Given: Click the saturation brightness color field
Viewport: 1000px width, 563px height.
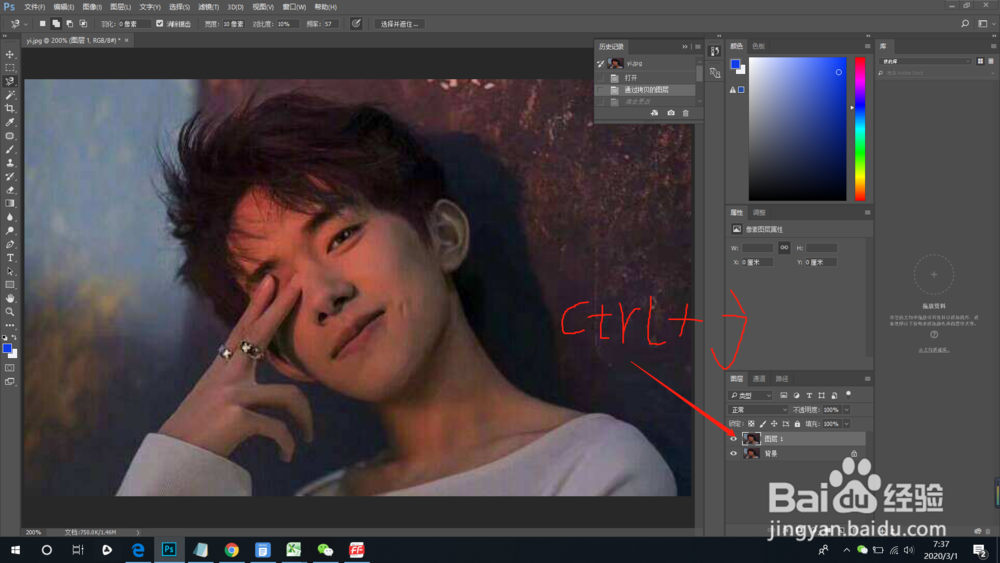Looking at the screenshot, I should [797, 129].
